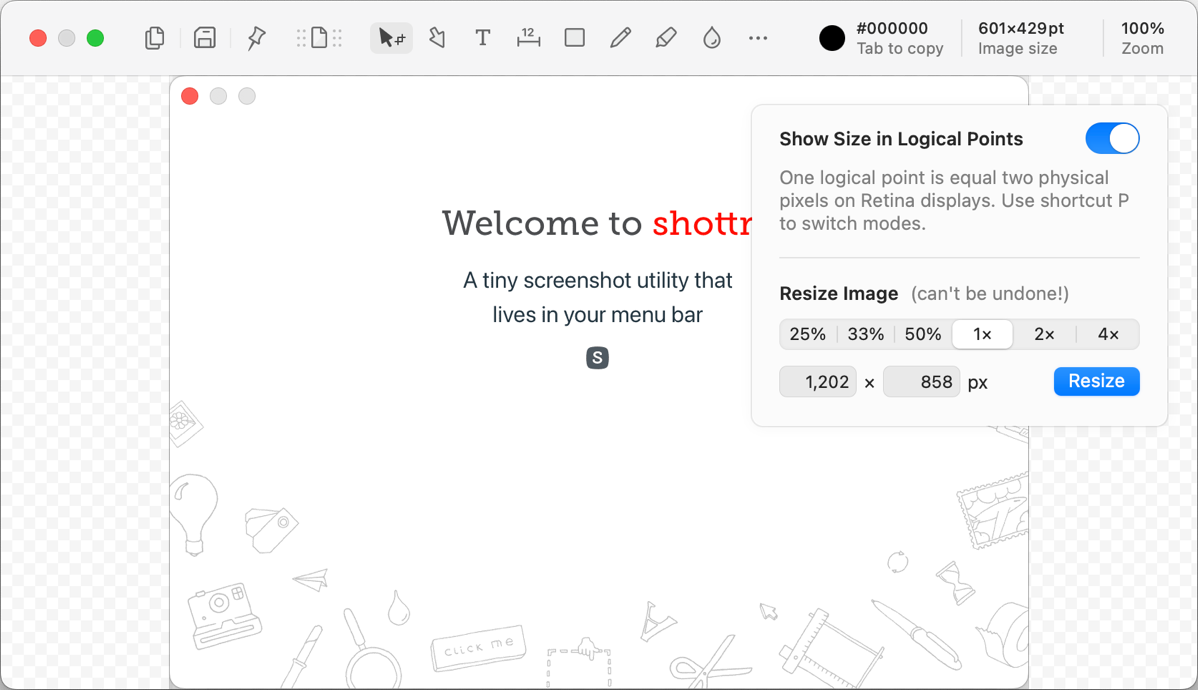
Task: Select the 25% resize option
Action: click(x=808, y=335)
